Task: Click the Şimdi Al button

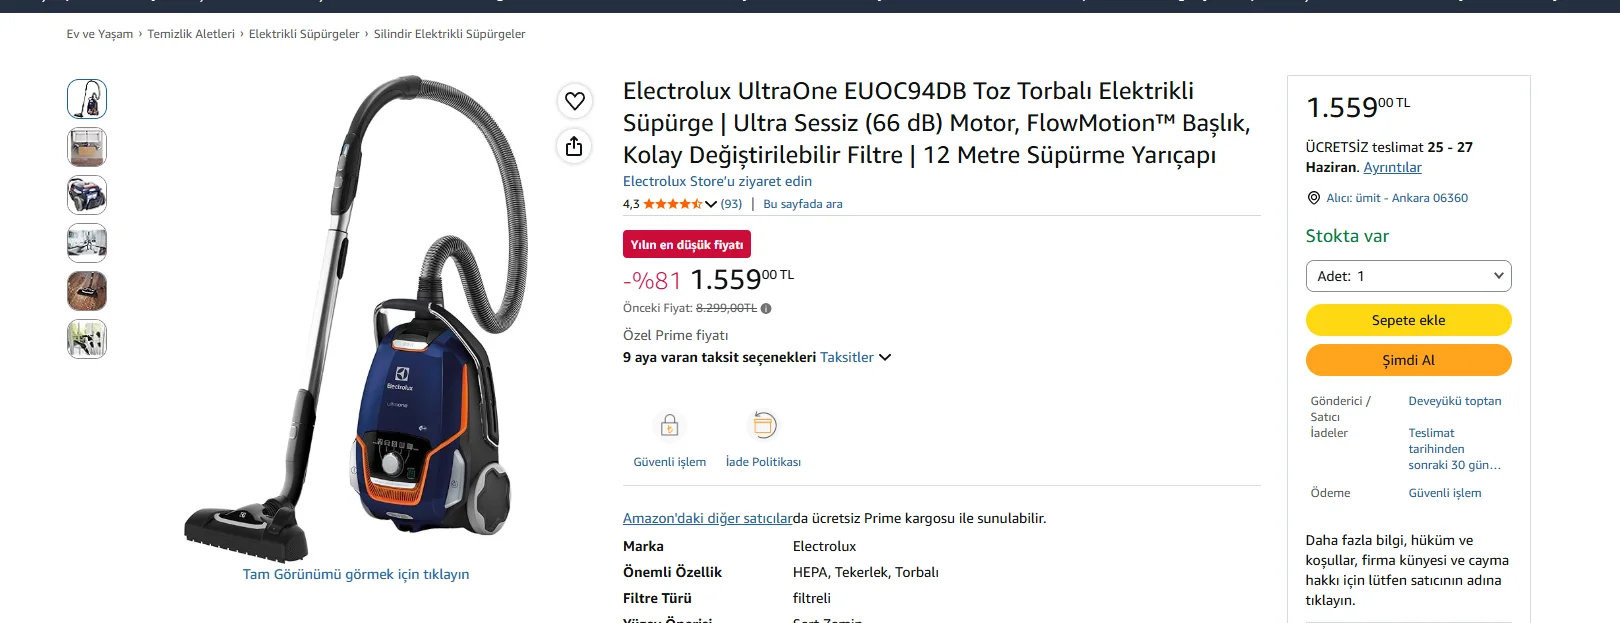Action: tap(1408, 360)
